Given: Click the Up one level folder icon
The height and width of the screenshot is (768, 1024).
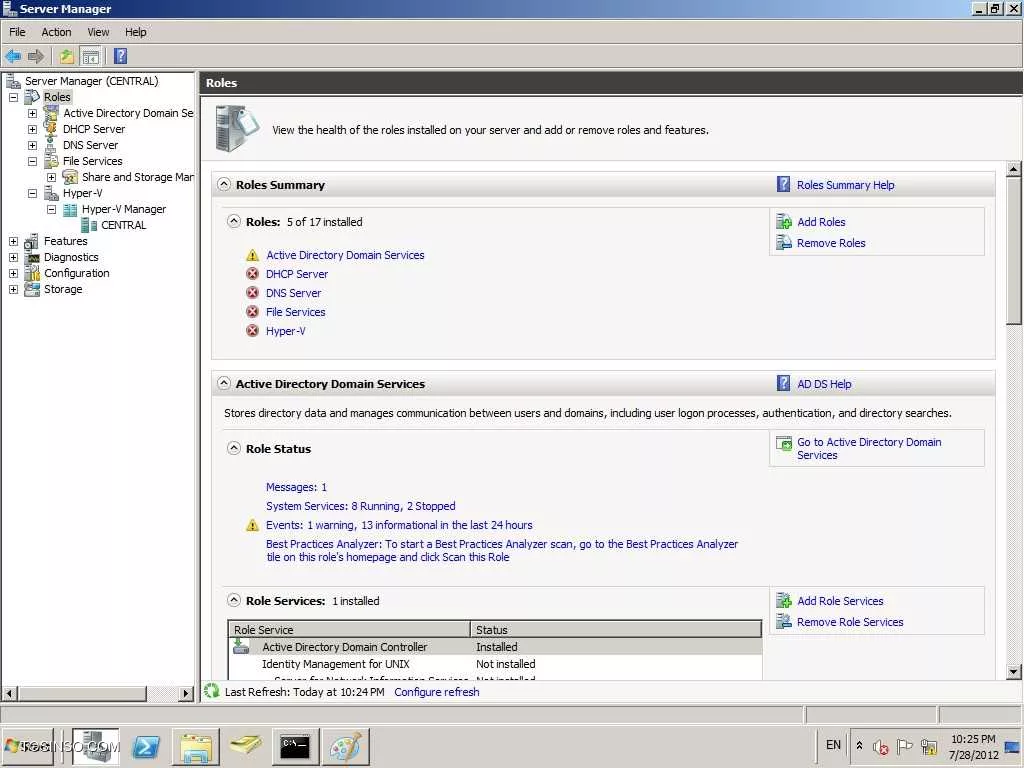Looking at the screenshot, I should (66, 56).
